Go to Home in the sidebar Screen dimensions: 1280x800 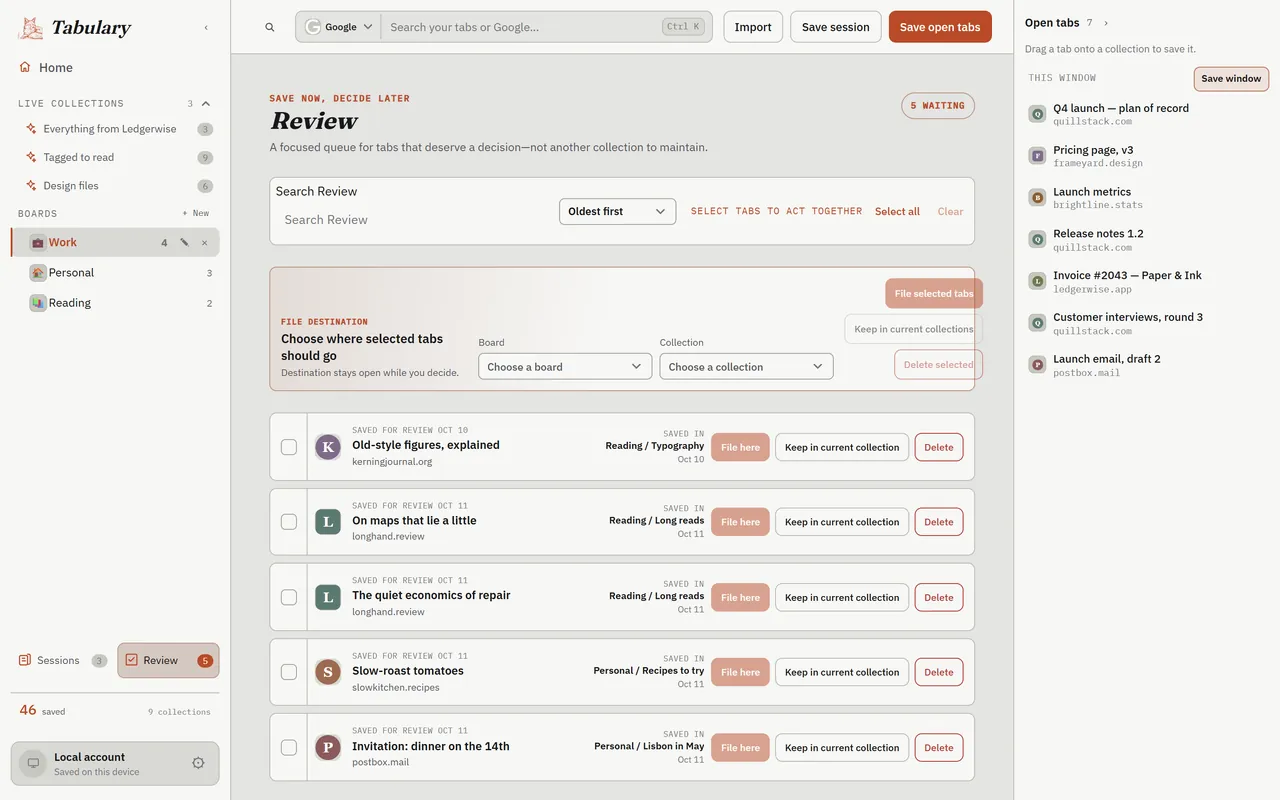115,67
